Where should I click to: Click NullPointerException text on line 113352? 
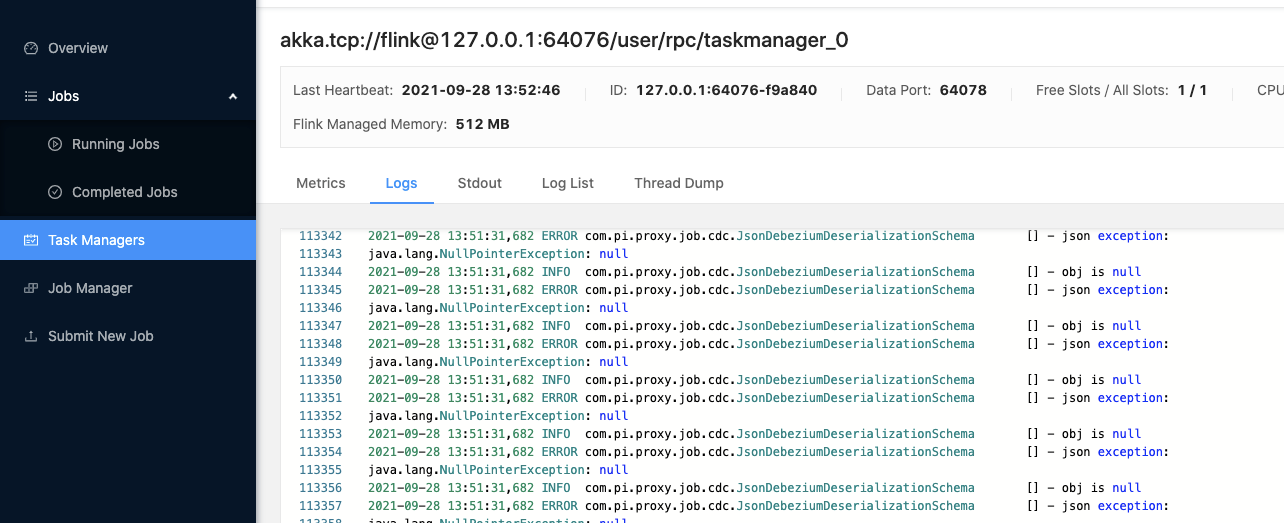[x=512, y=416]
